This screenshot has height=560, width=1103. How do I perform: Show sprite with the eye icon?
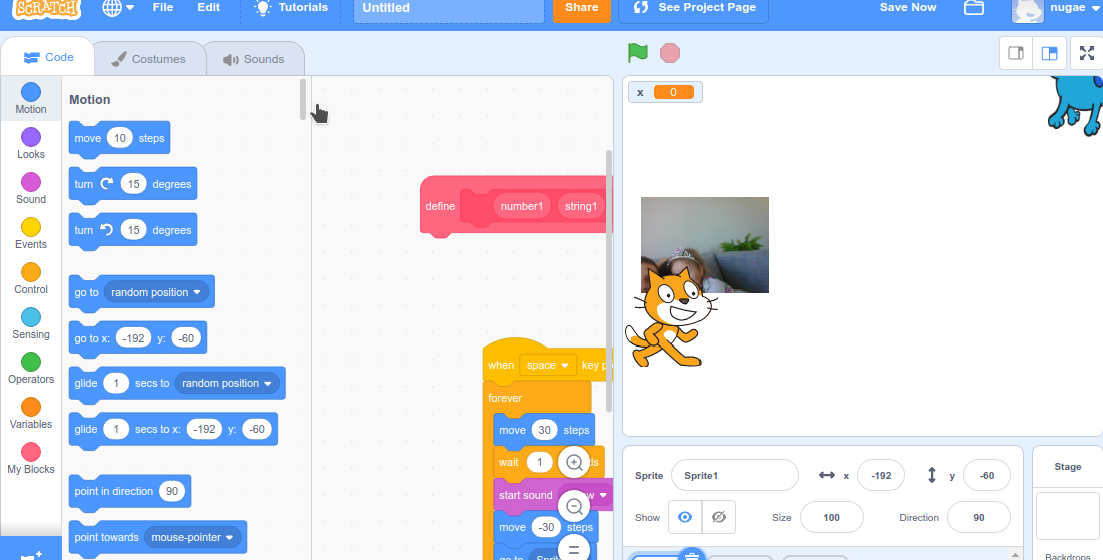click(684, 517)
